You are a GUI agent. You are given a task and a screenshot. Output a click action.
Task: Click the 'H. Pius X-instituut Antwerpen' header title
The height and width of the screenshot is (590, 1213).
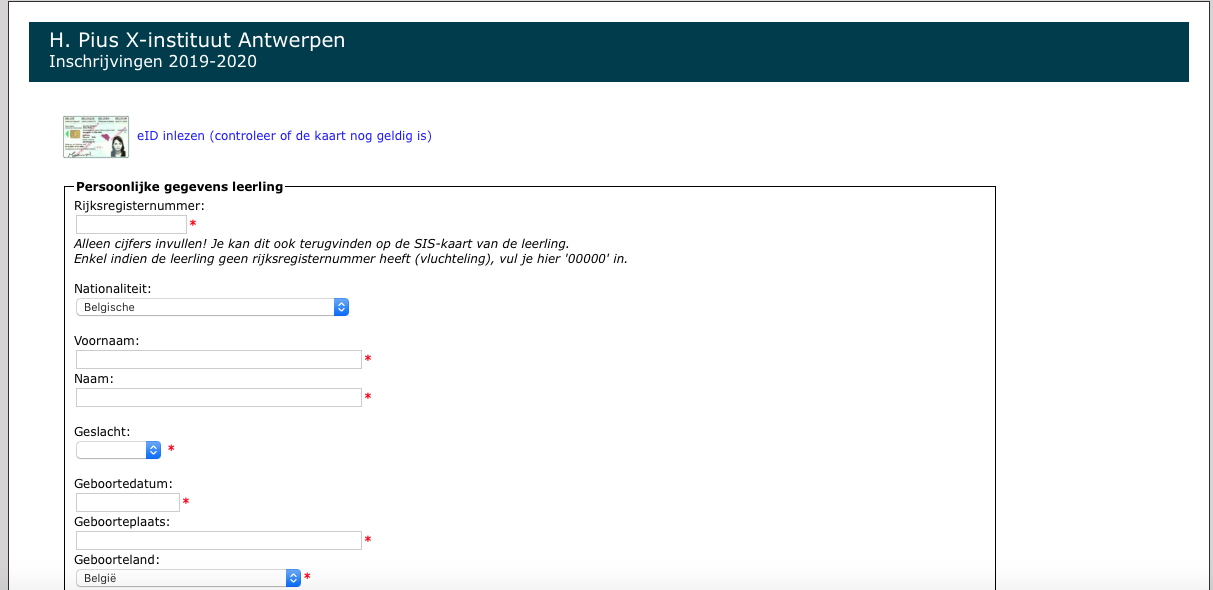[197, 41]
